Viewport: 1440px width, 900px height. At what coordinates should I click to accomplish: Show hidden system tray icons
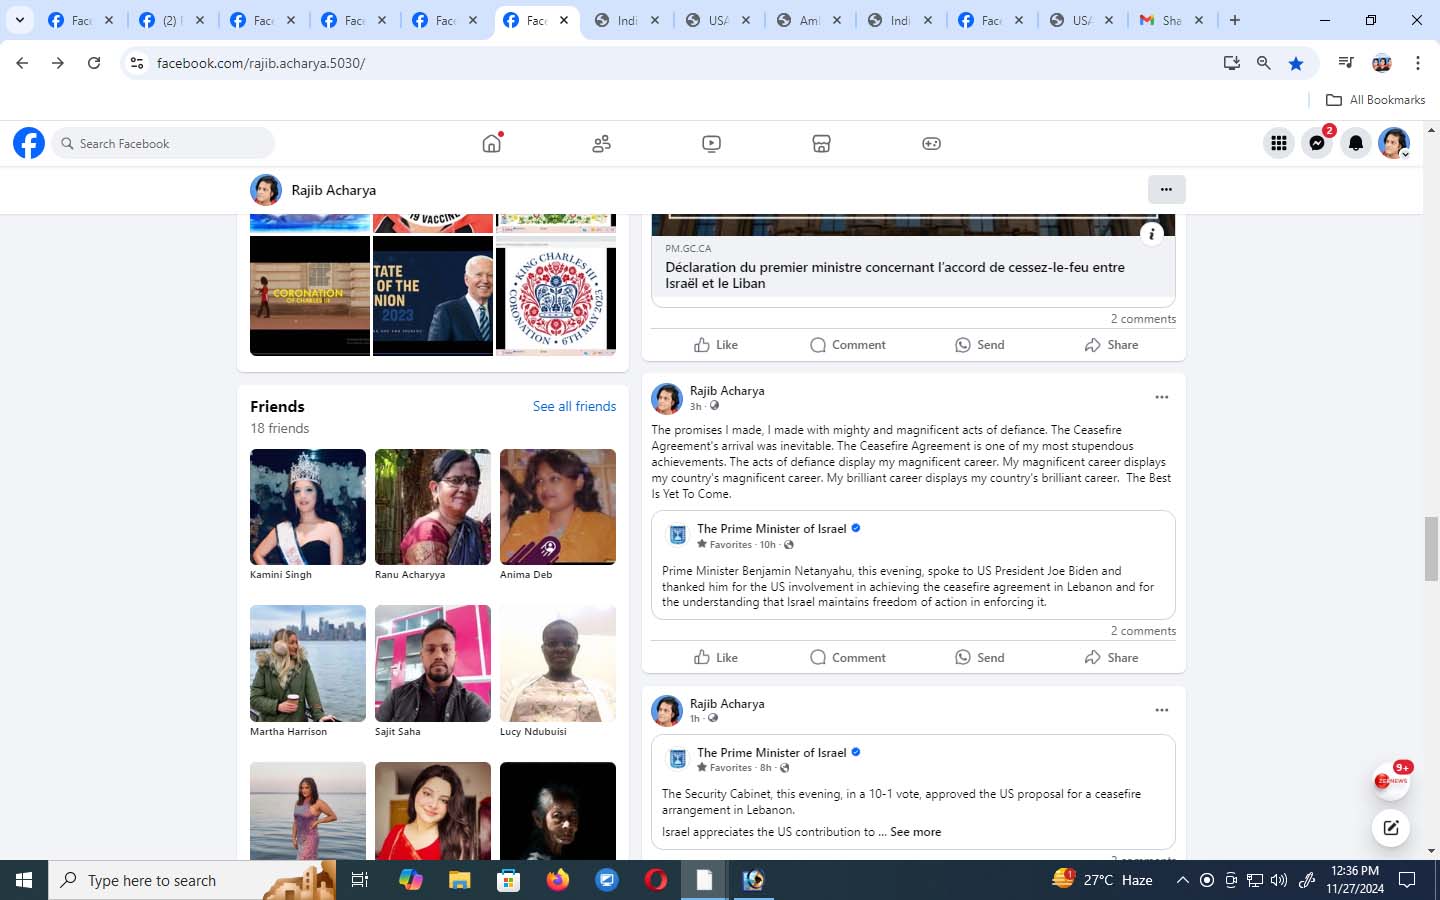tap(1182, 880)
